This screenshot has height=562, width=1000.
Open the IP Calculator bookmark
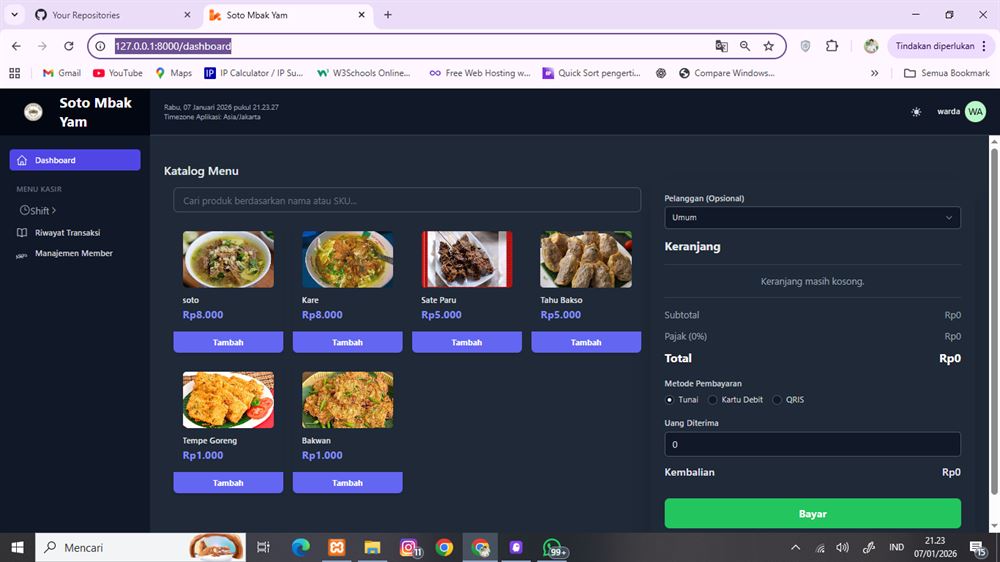tap(254, 73)
